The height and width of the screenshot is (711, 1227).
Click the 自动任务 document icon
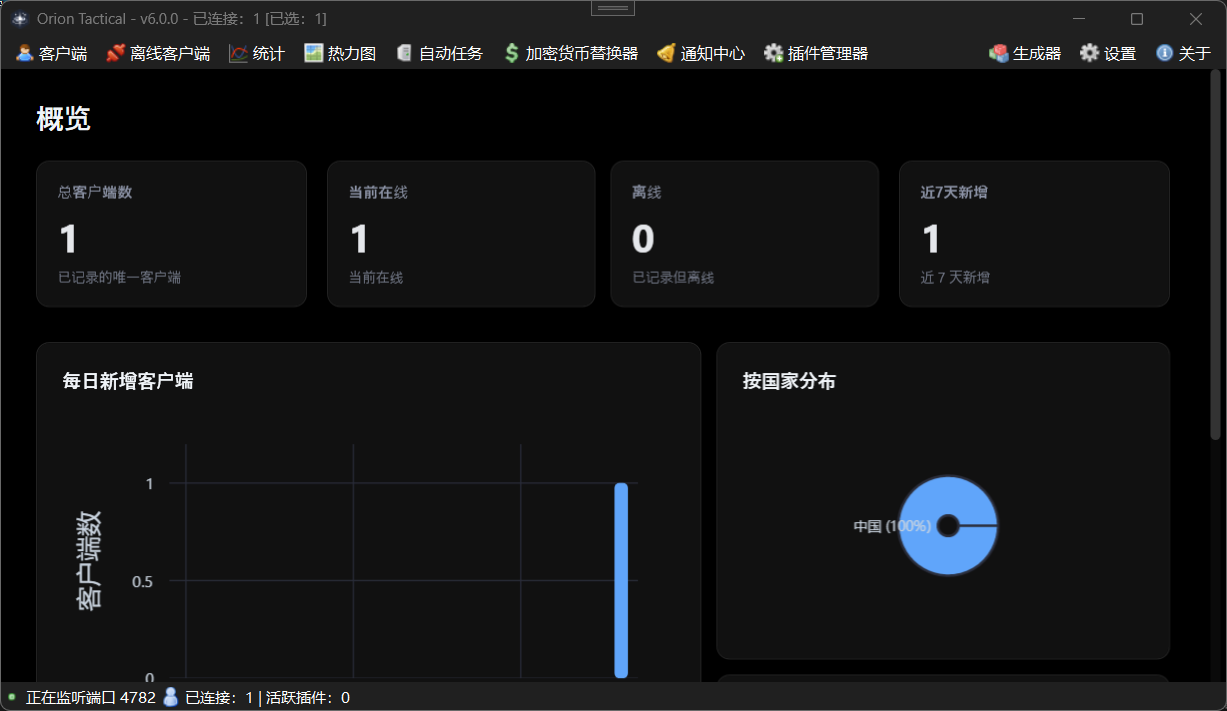pos(404,53)
